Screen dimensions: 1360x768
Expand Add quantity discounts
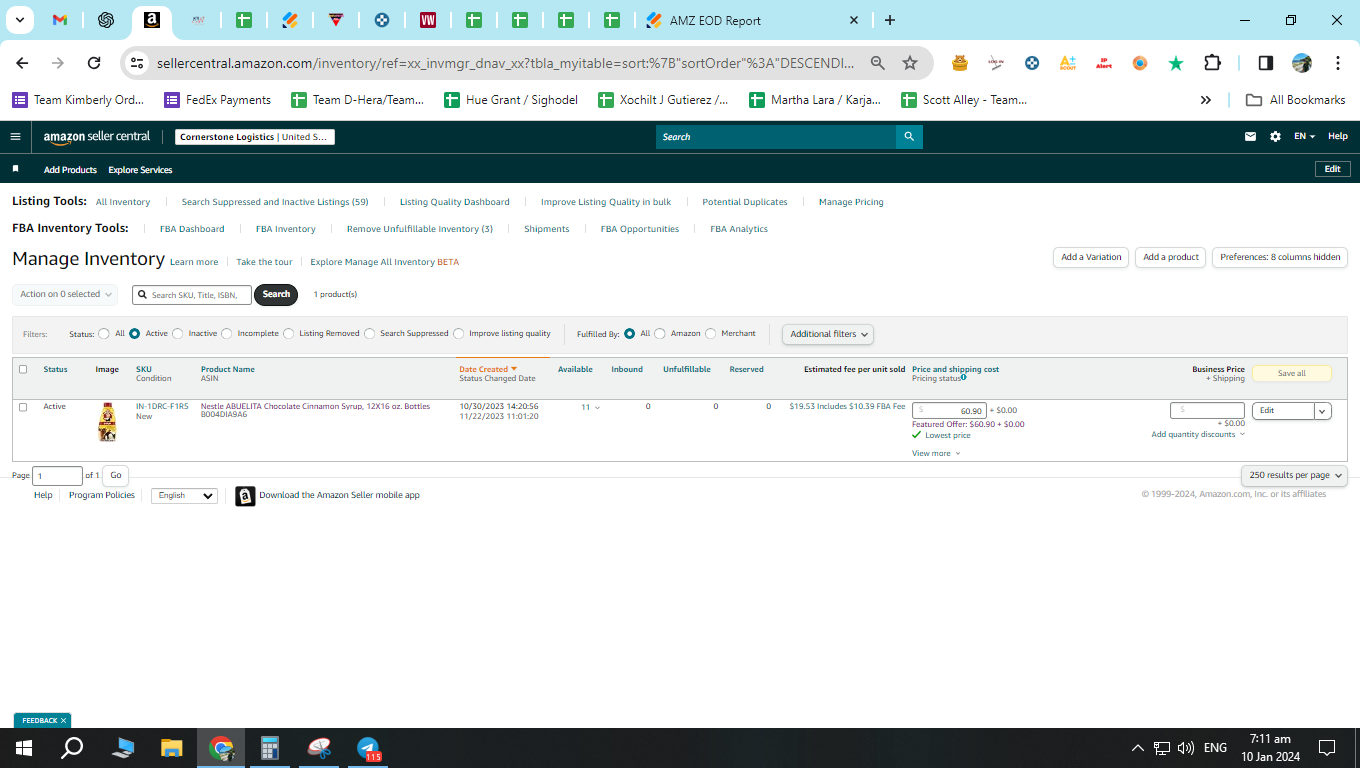tap(1198, 434)
